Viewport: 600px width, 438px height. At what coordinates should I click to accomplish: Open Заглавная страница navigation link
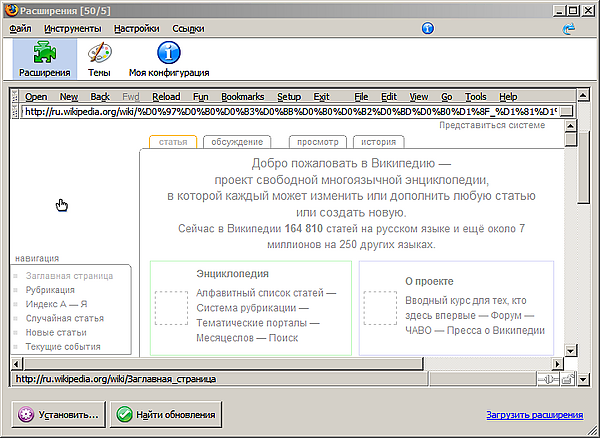click(69, 276)
